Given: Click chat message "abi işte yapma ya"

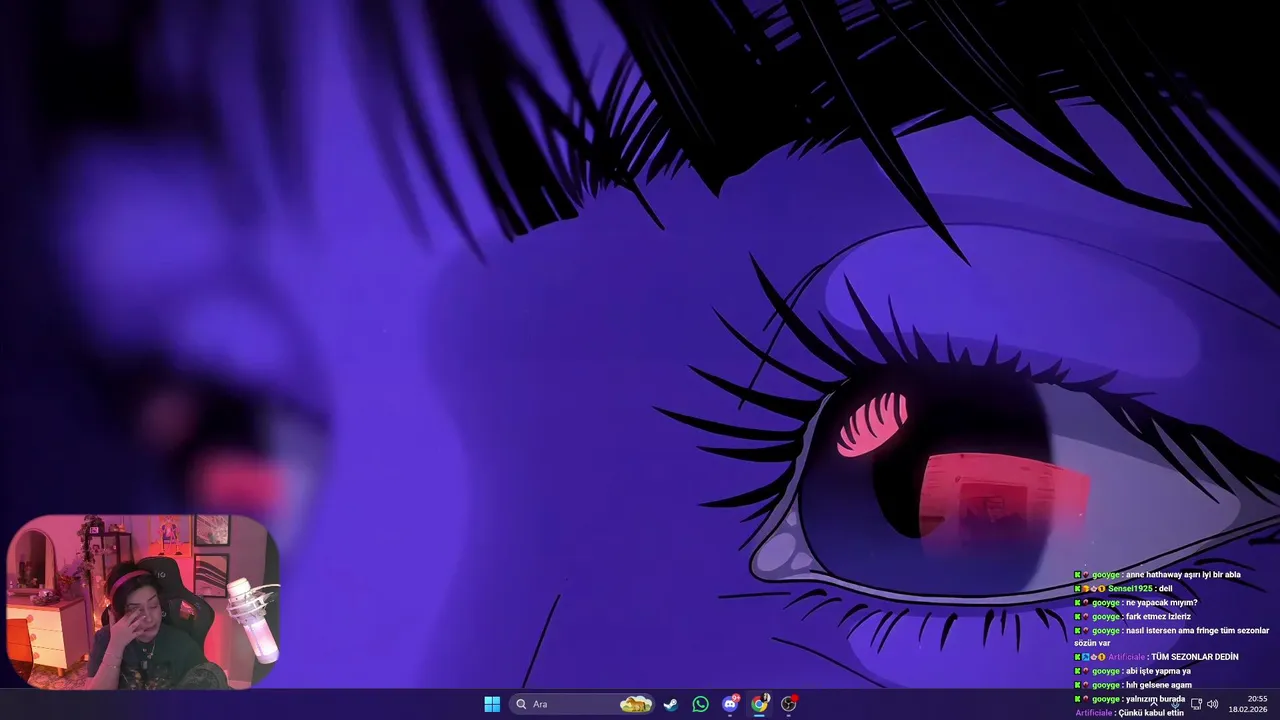Looking at the screenshot, I should 1158,671.
